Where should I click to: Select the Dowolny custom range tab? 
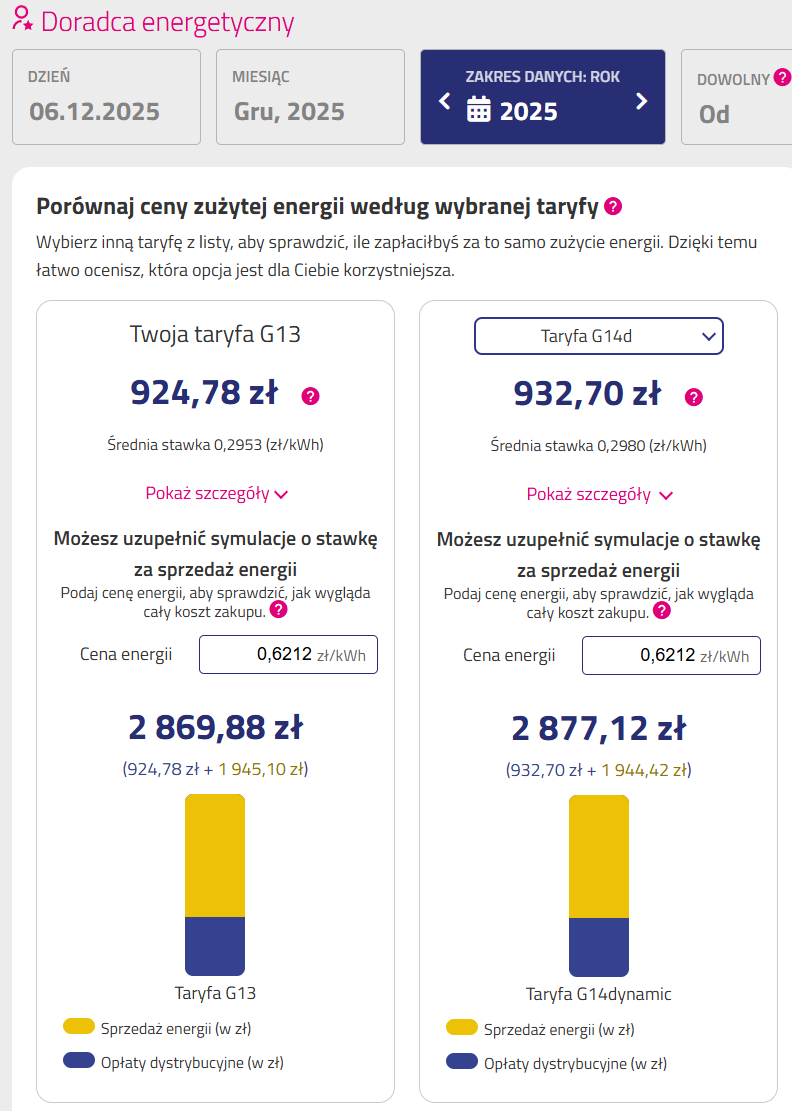coord(736,97)
